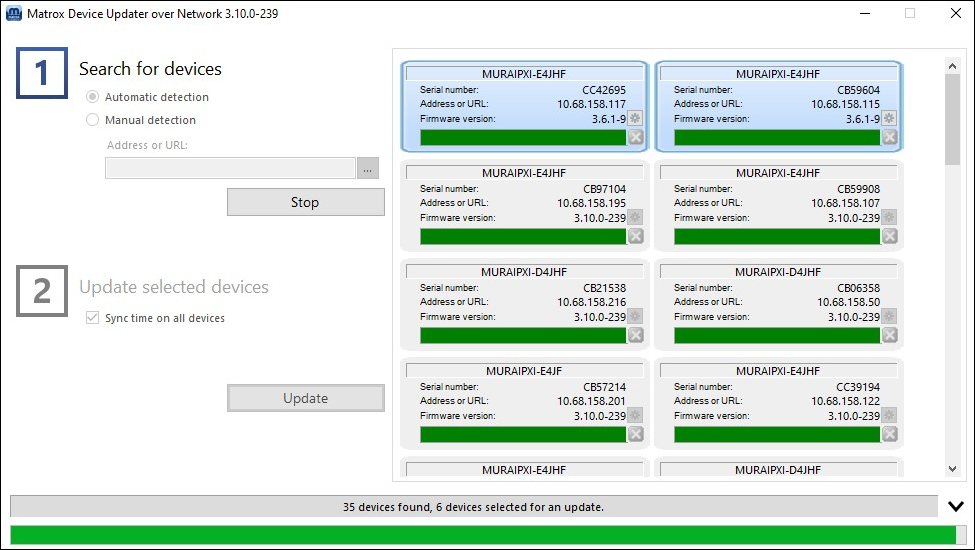Click the Address or URL input field
Screen dimensions: 975x550
tap(230, 169)
